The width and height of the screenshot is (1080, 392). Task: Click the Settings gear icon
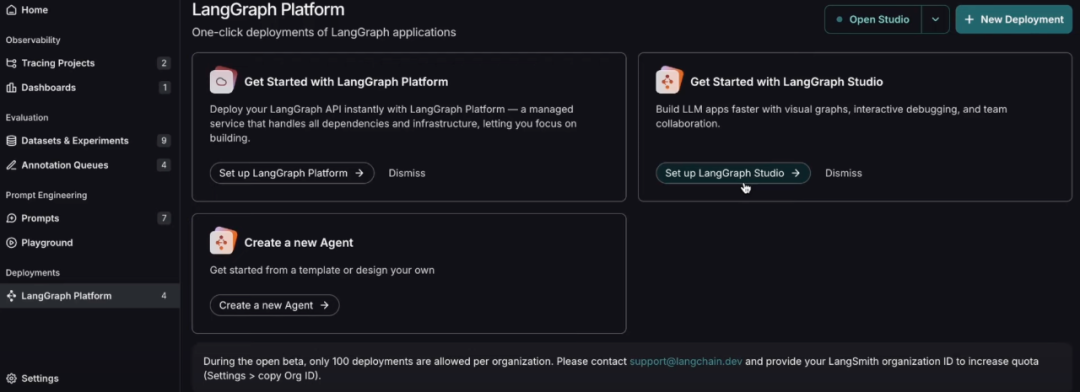(x=11, y=378)
